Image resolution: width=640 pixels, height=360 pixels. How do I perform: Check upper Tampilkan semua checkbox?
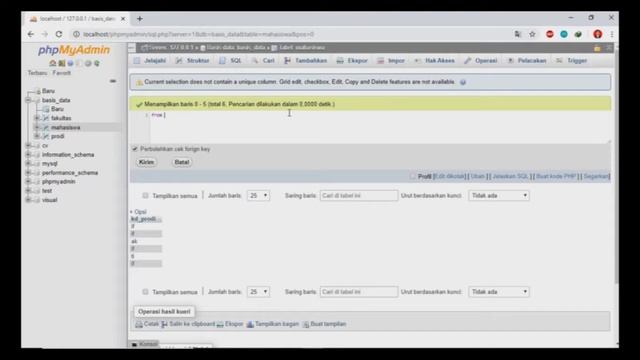coord(145,196)
